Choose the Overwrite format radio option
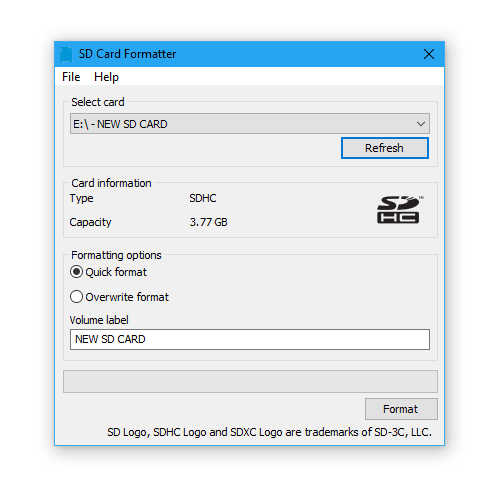 [x=76, y=297]
